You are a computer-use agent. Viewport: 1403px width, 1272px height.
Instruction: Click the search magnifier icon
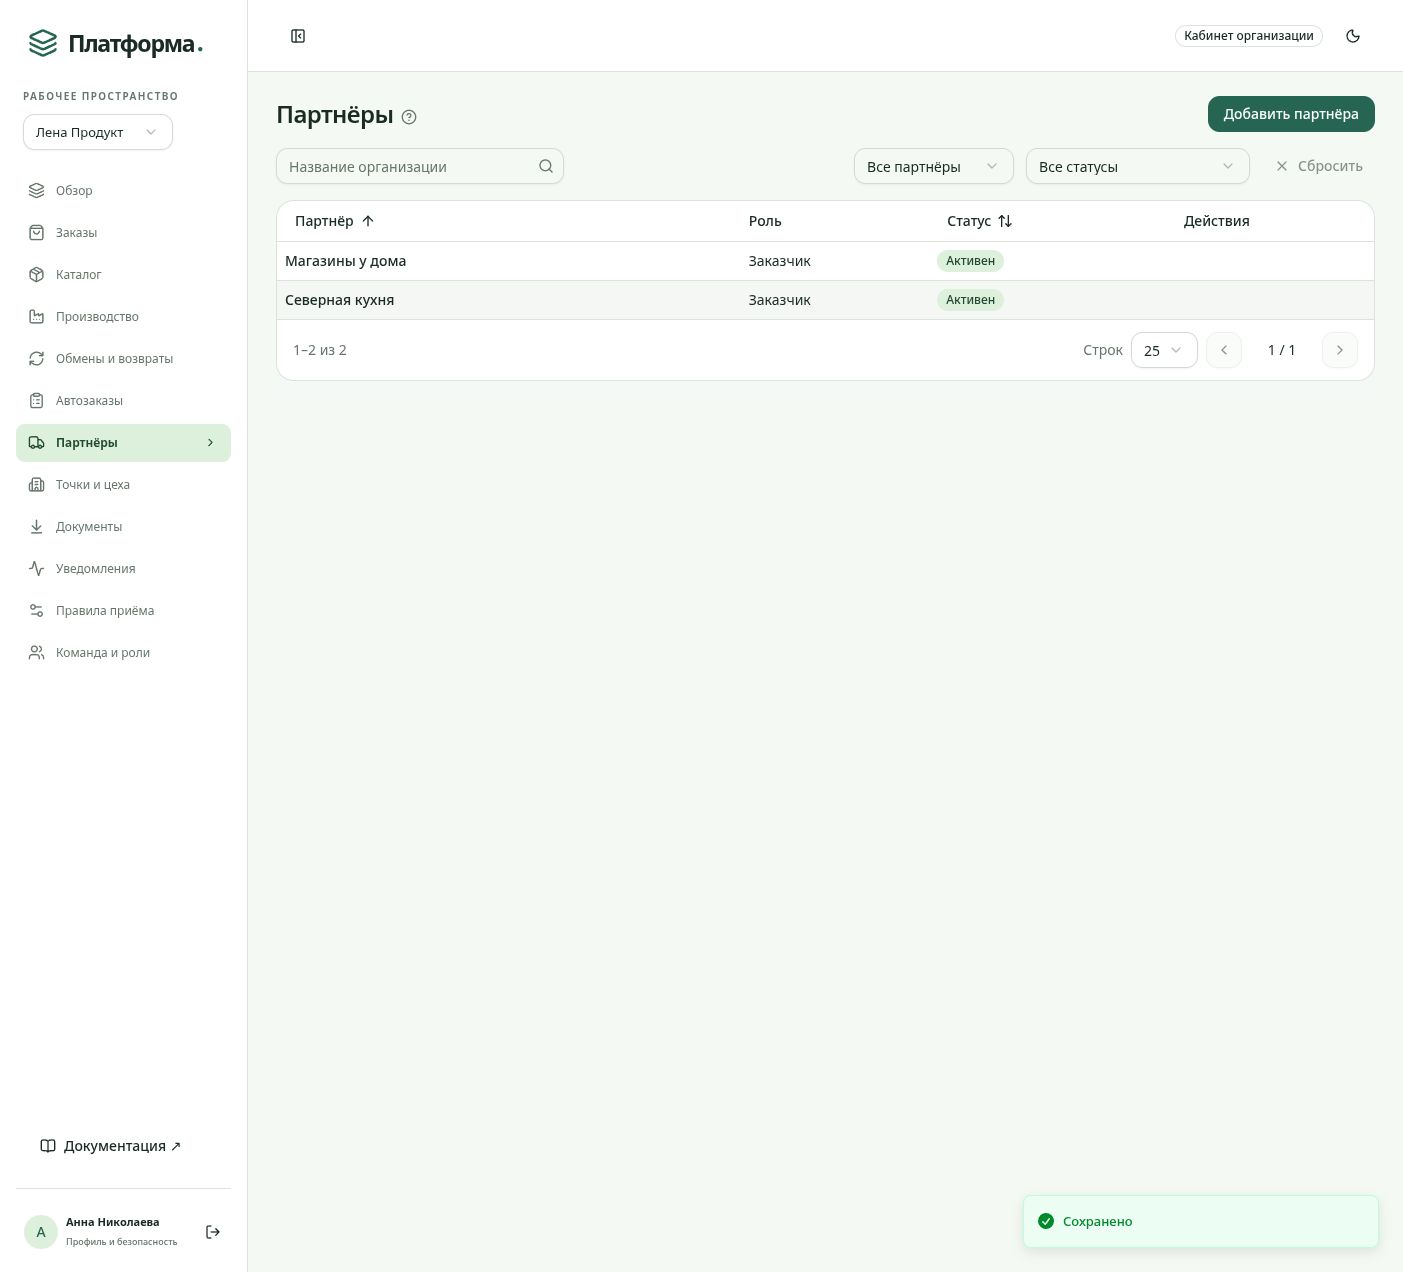(x=546, y=166)
